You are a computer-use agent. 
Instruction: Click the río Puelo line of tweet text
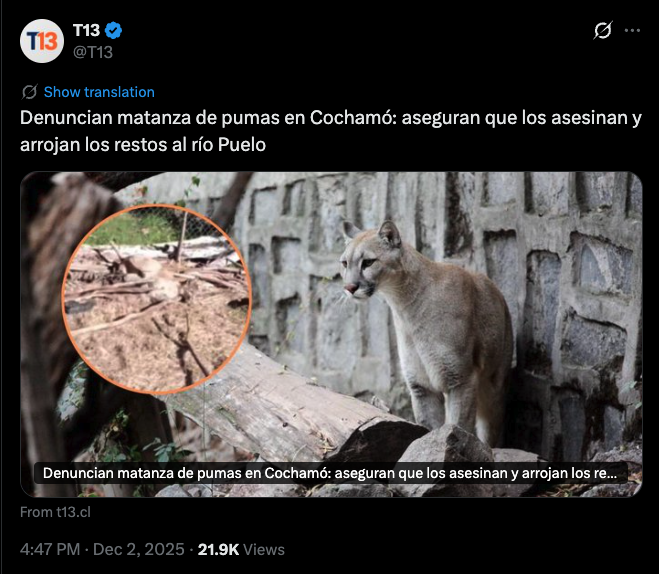click(x=143, y=145)
